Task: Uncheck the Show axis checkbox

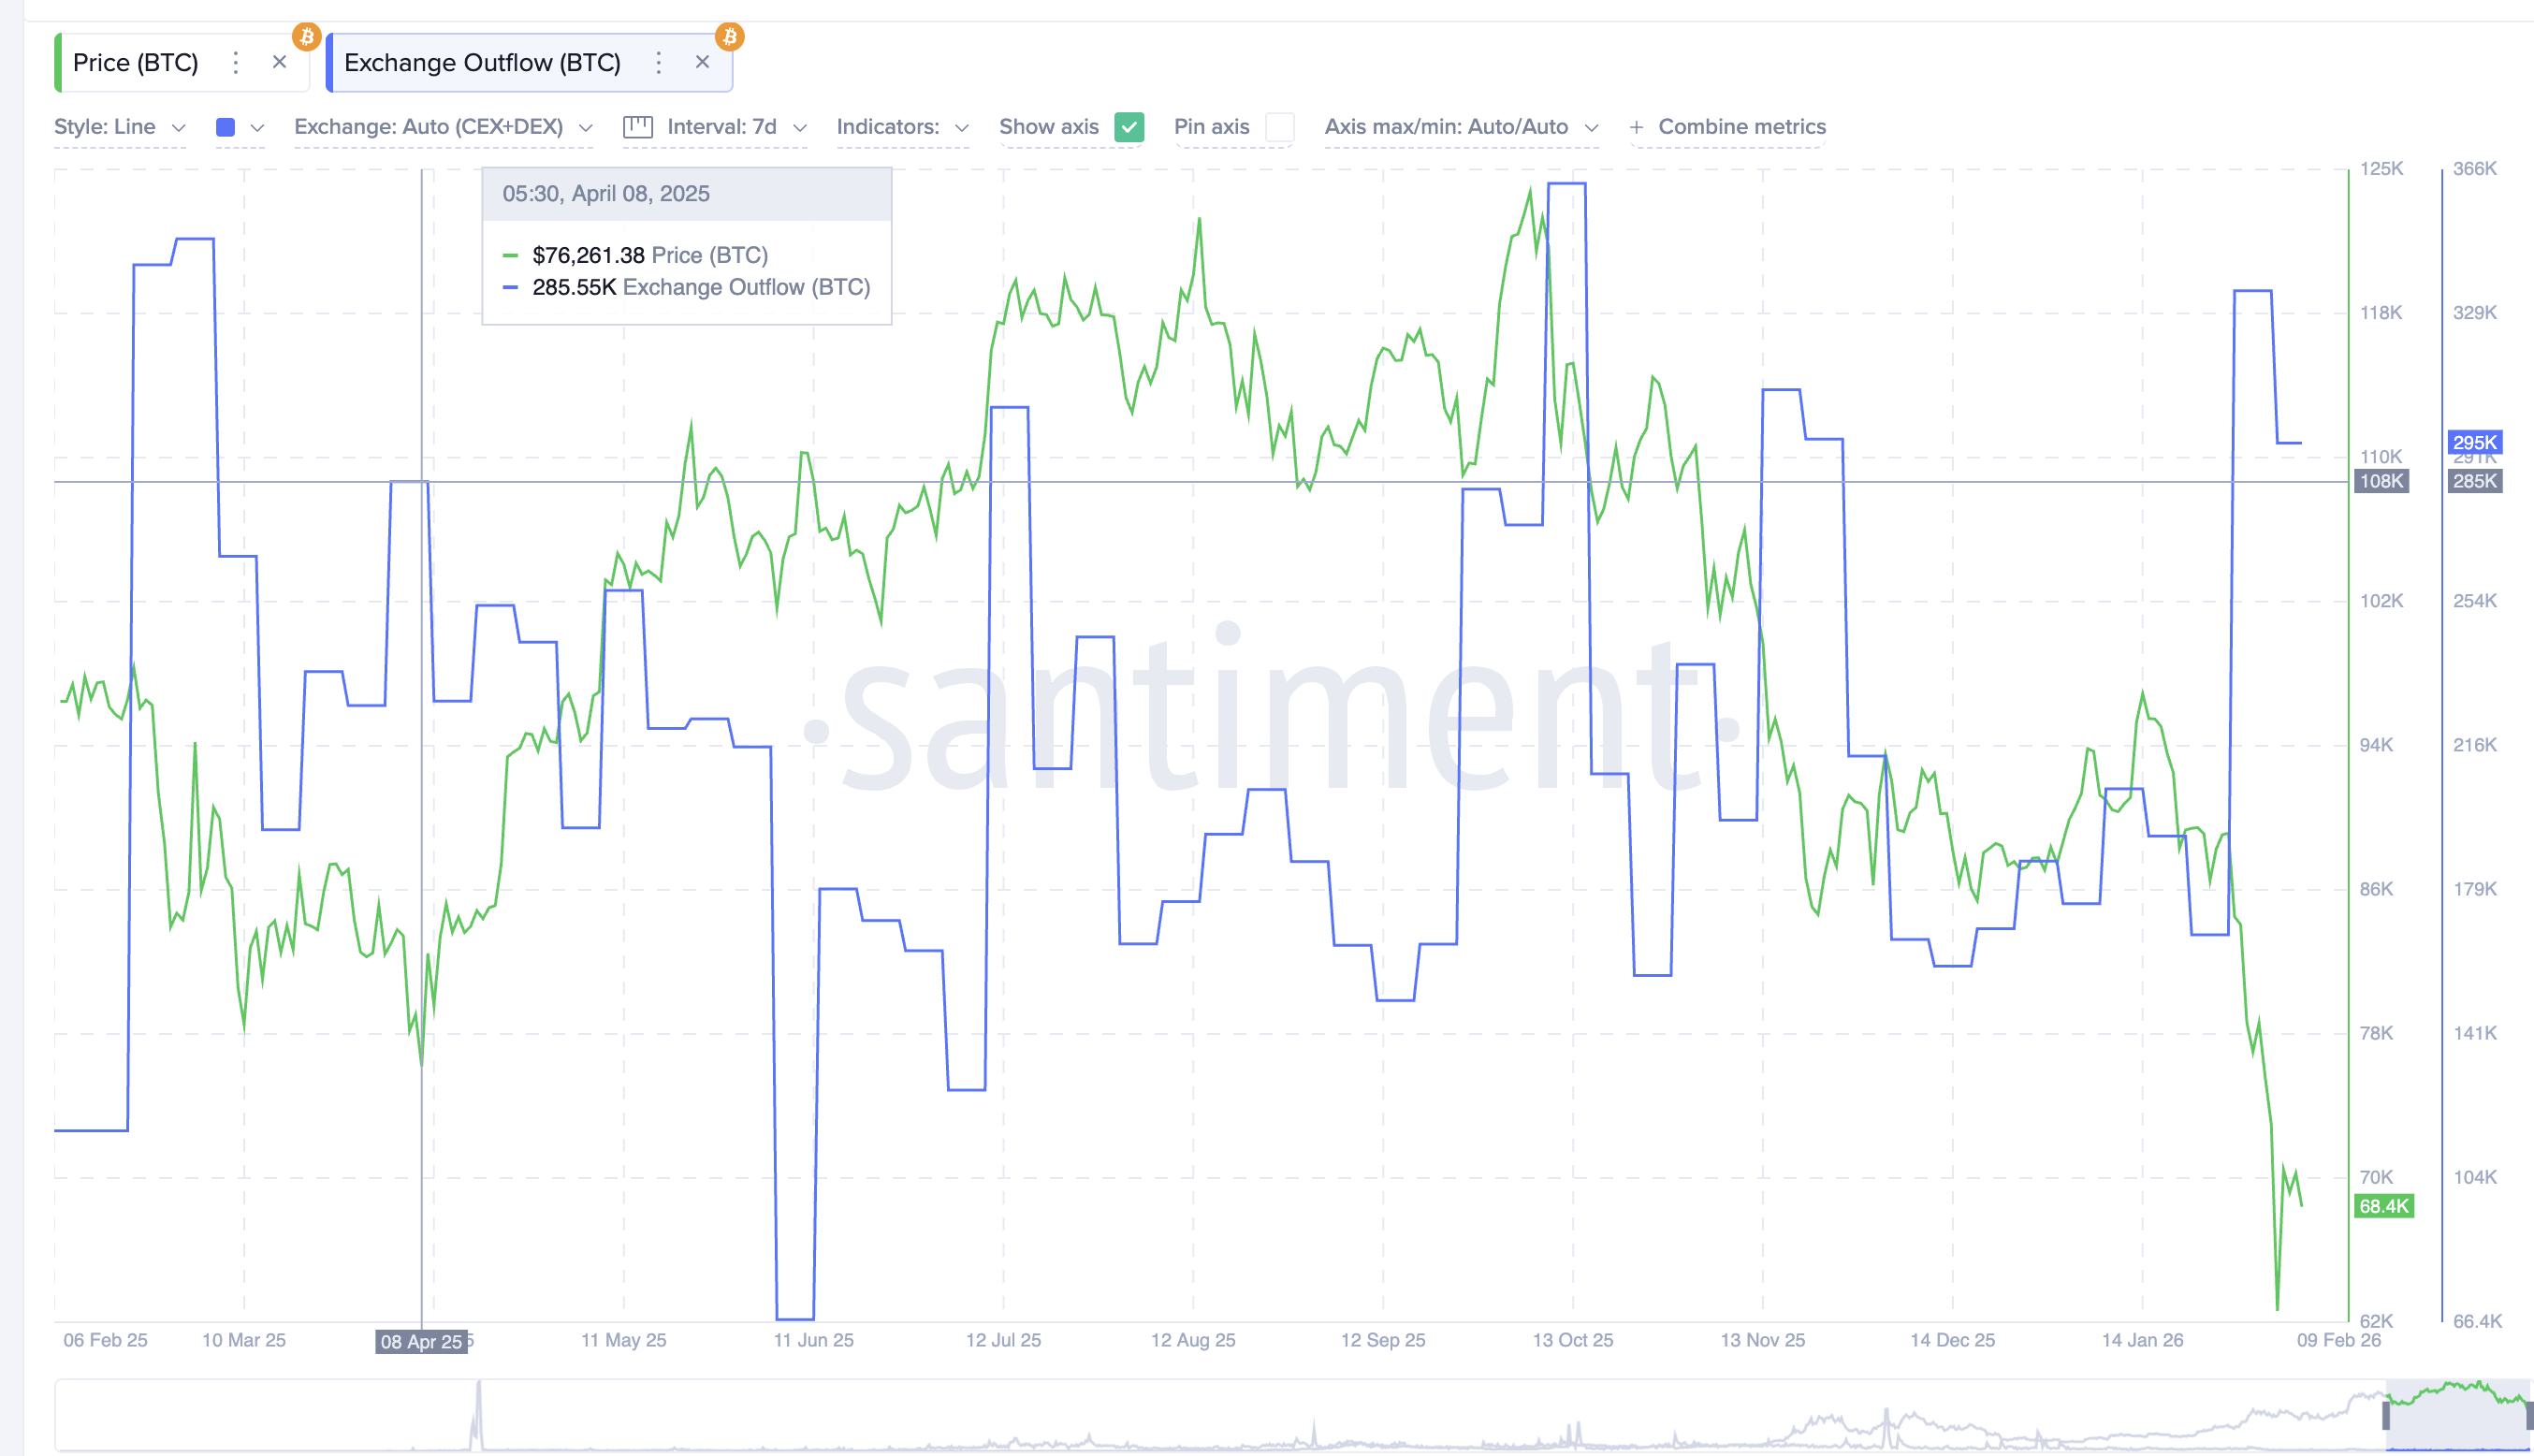Action: 1128,127
